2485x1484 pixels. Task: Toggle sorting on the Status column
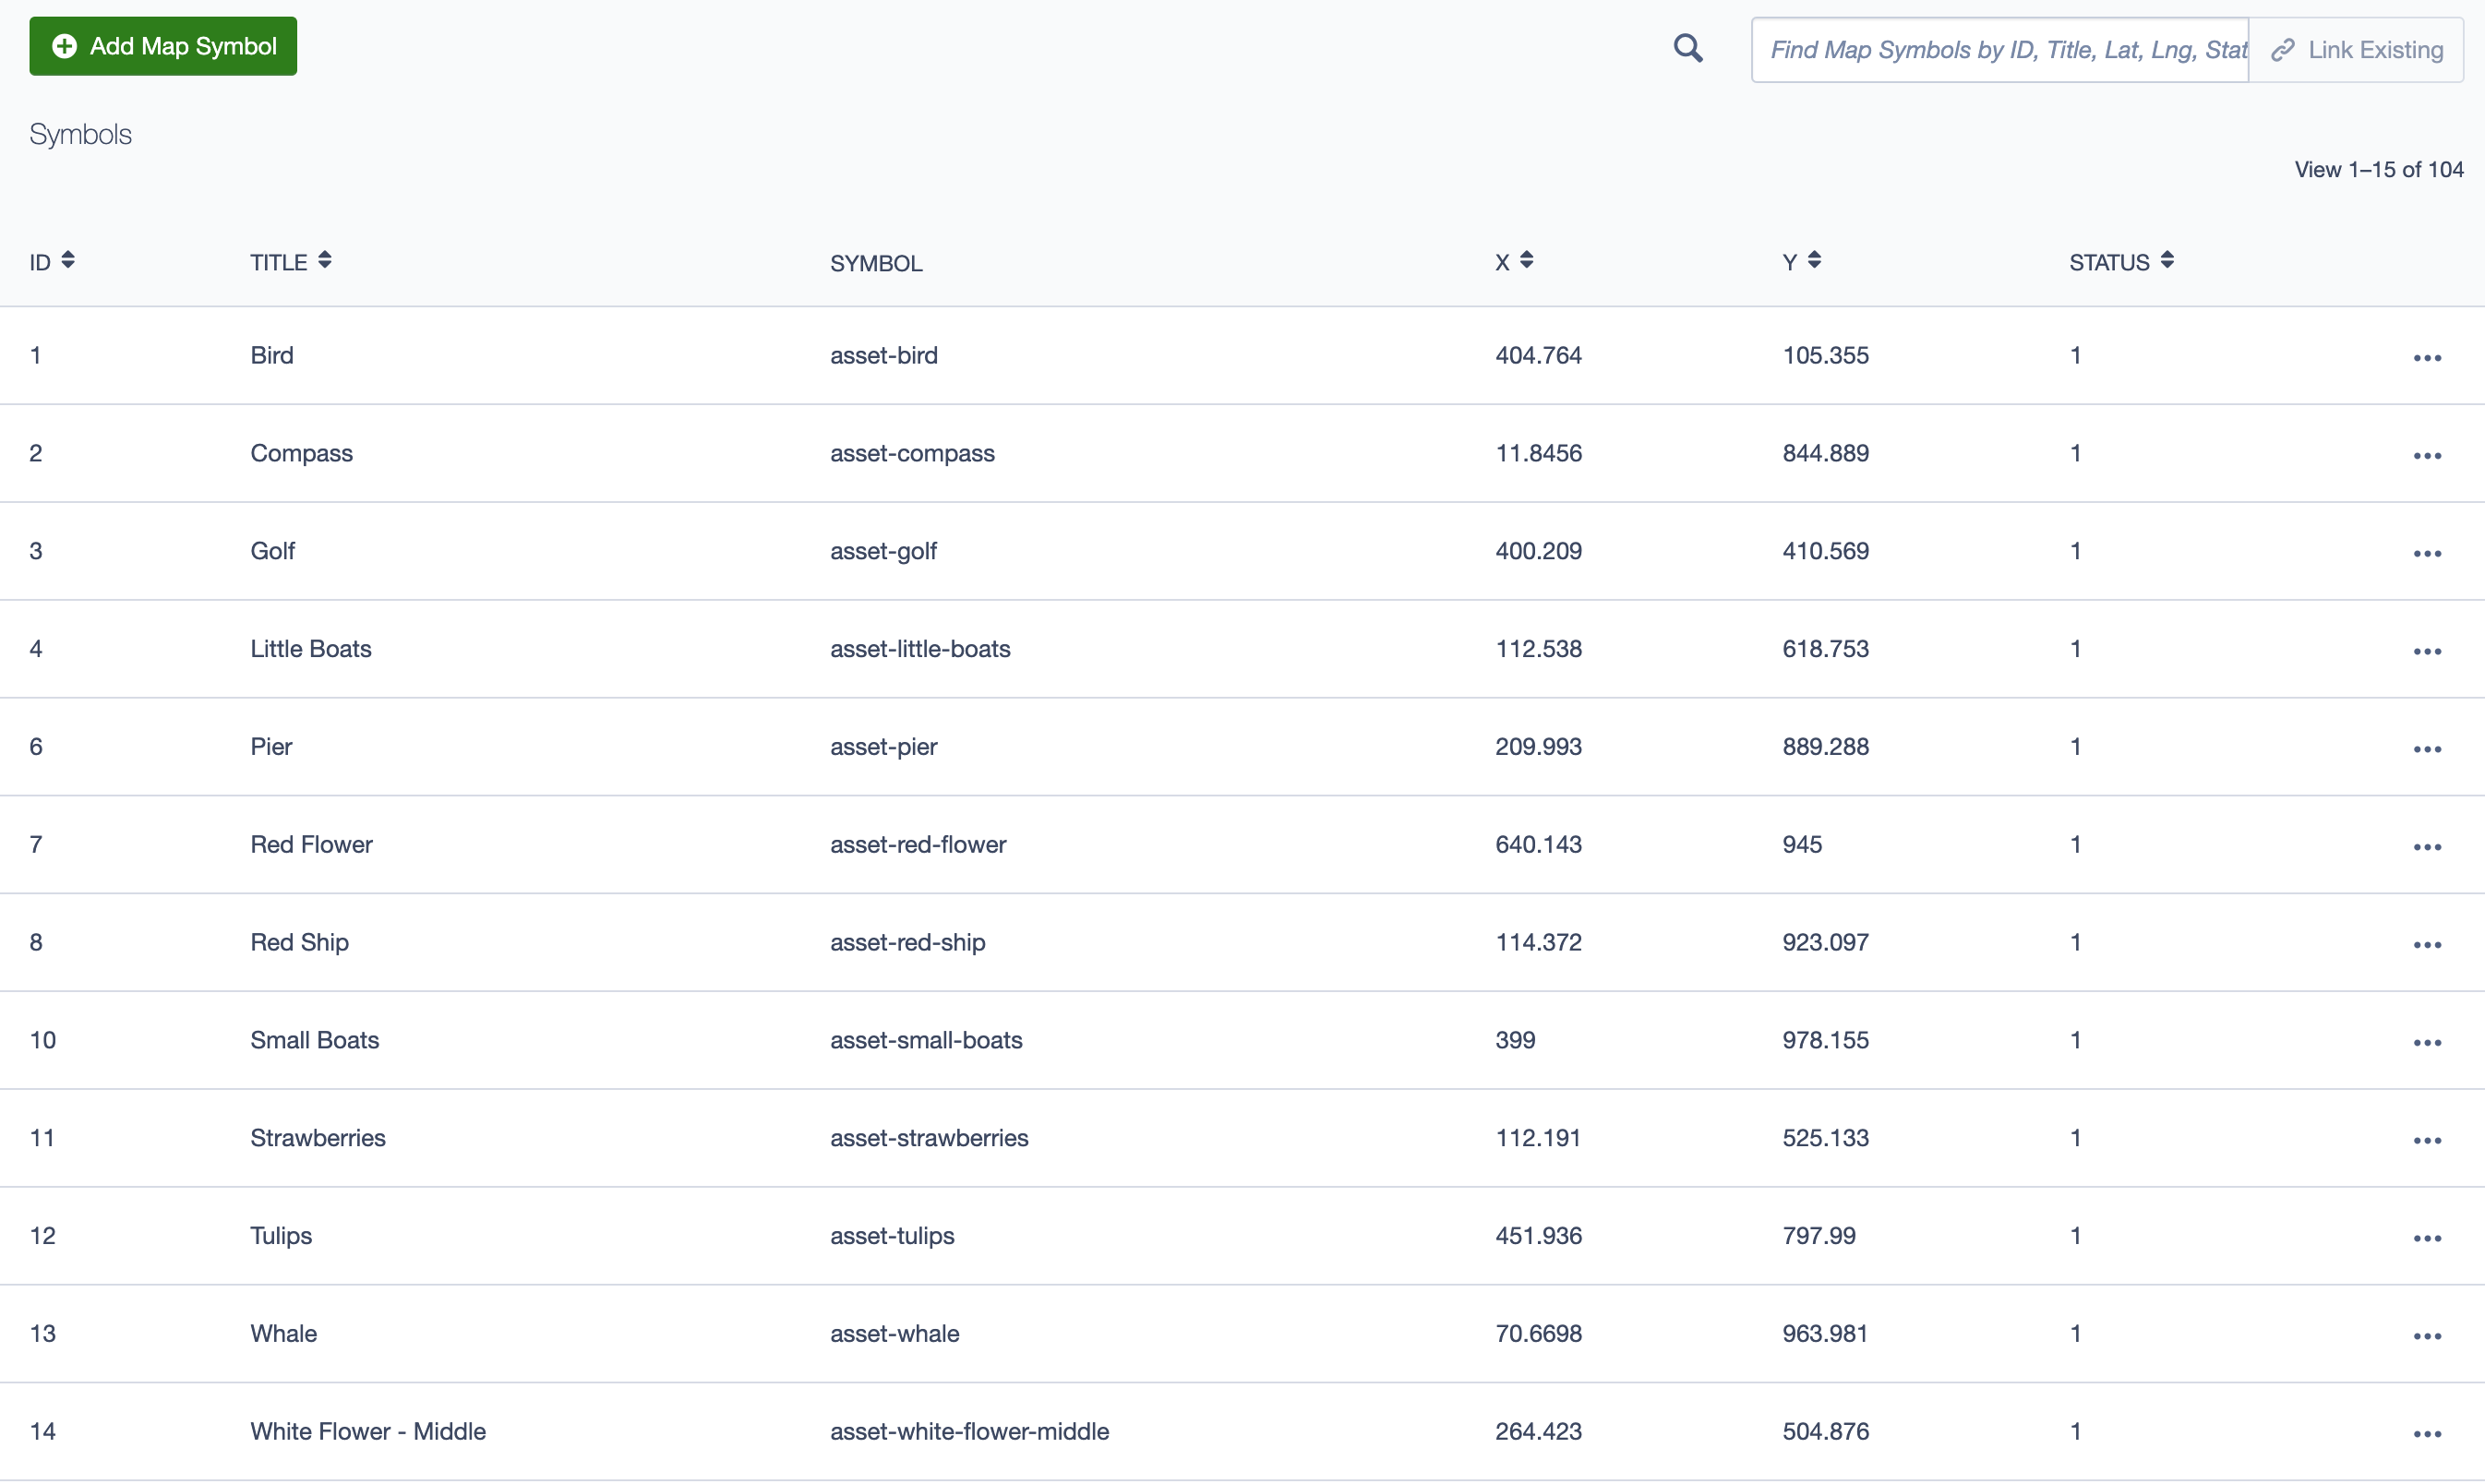click(2166, 261)
